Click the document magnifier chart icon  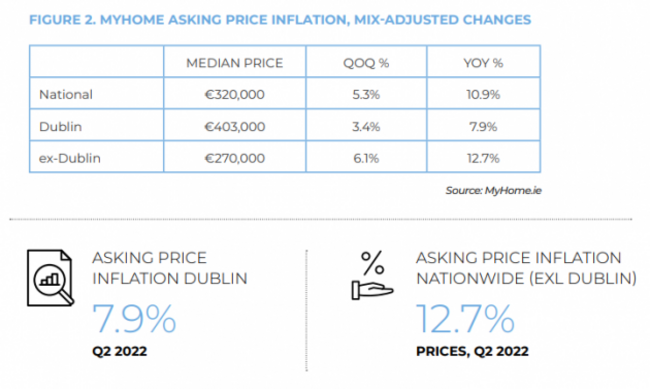click(51, 278)
